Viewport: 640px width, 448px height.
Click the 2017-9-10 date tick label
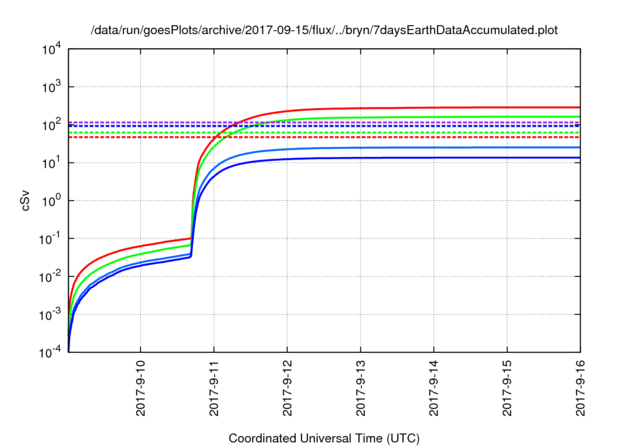tap(140, 388)
